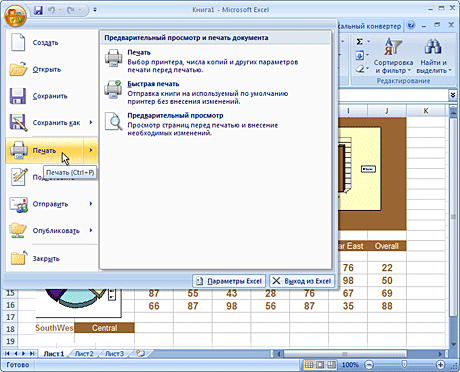
Task: Click the Excel help question mark icon
Action: point(411,25)
